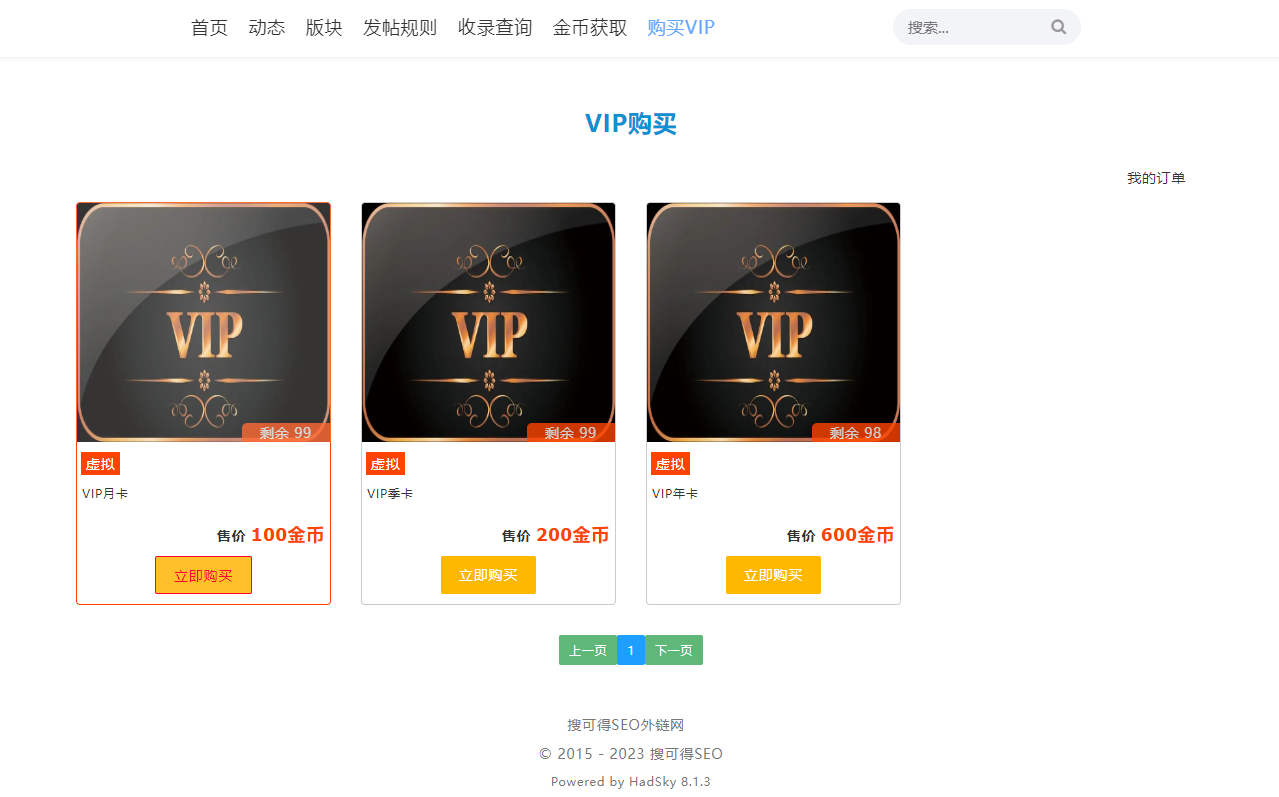Open 发帖规则 page
This screenshot has width=1279, height=797.
pos(400,28)
